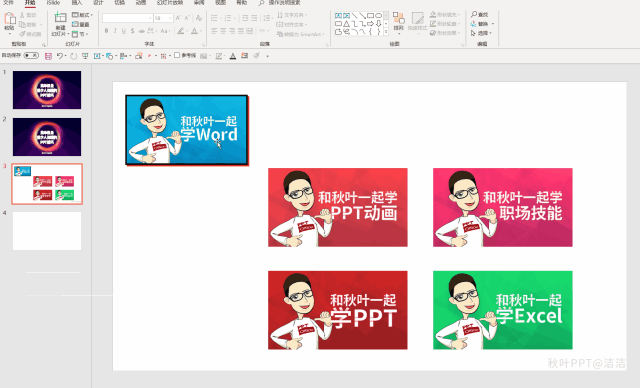Click the Select button in editing group
The image size is (640, 388).
click(482, 33)
